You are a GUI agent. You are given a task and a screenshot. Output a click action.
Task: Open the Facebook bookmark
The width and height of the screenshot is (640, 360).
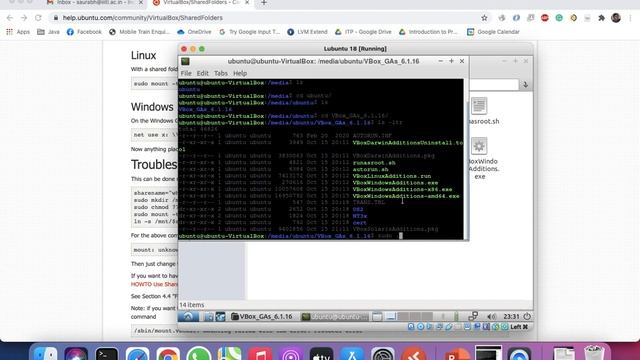click(x=84, y=31)
